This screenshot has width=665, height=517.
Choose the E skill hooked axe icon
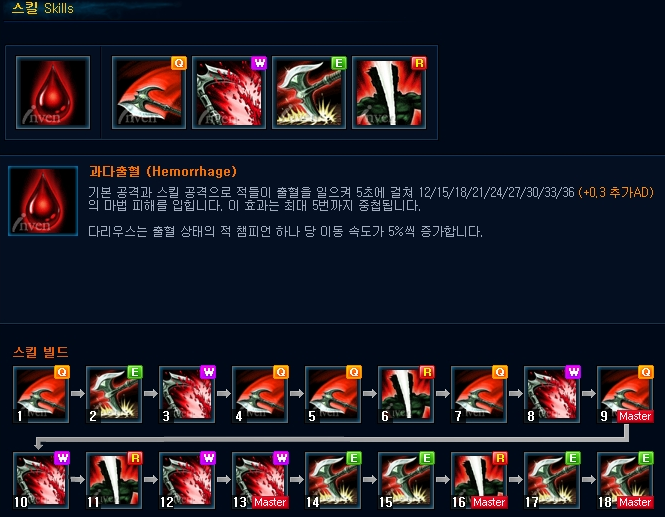pos(309,92)
